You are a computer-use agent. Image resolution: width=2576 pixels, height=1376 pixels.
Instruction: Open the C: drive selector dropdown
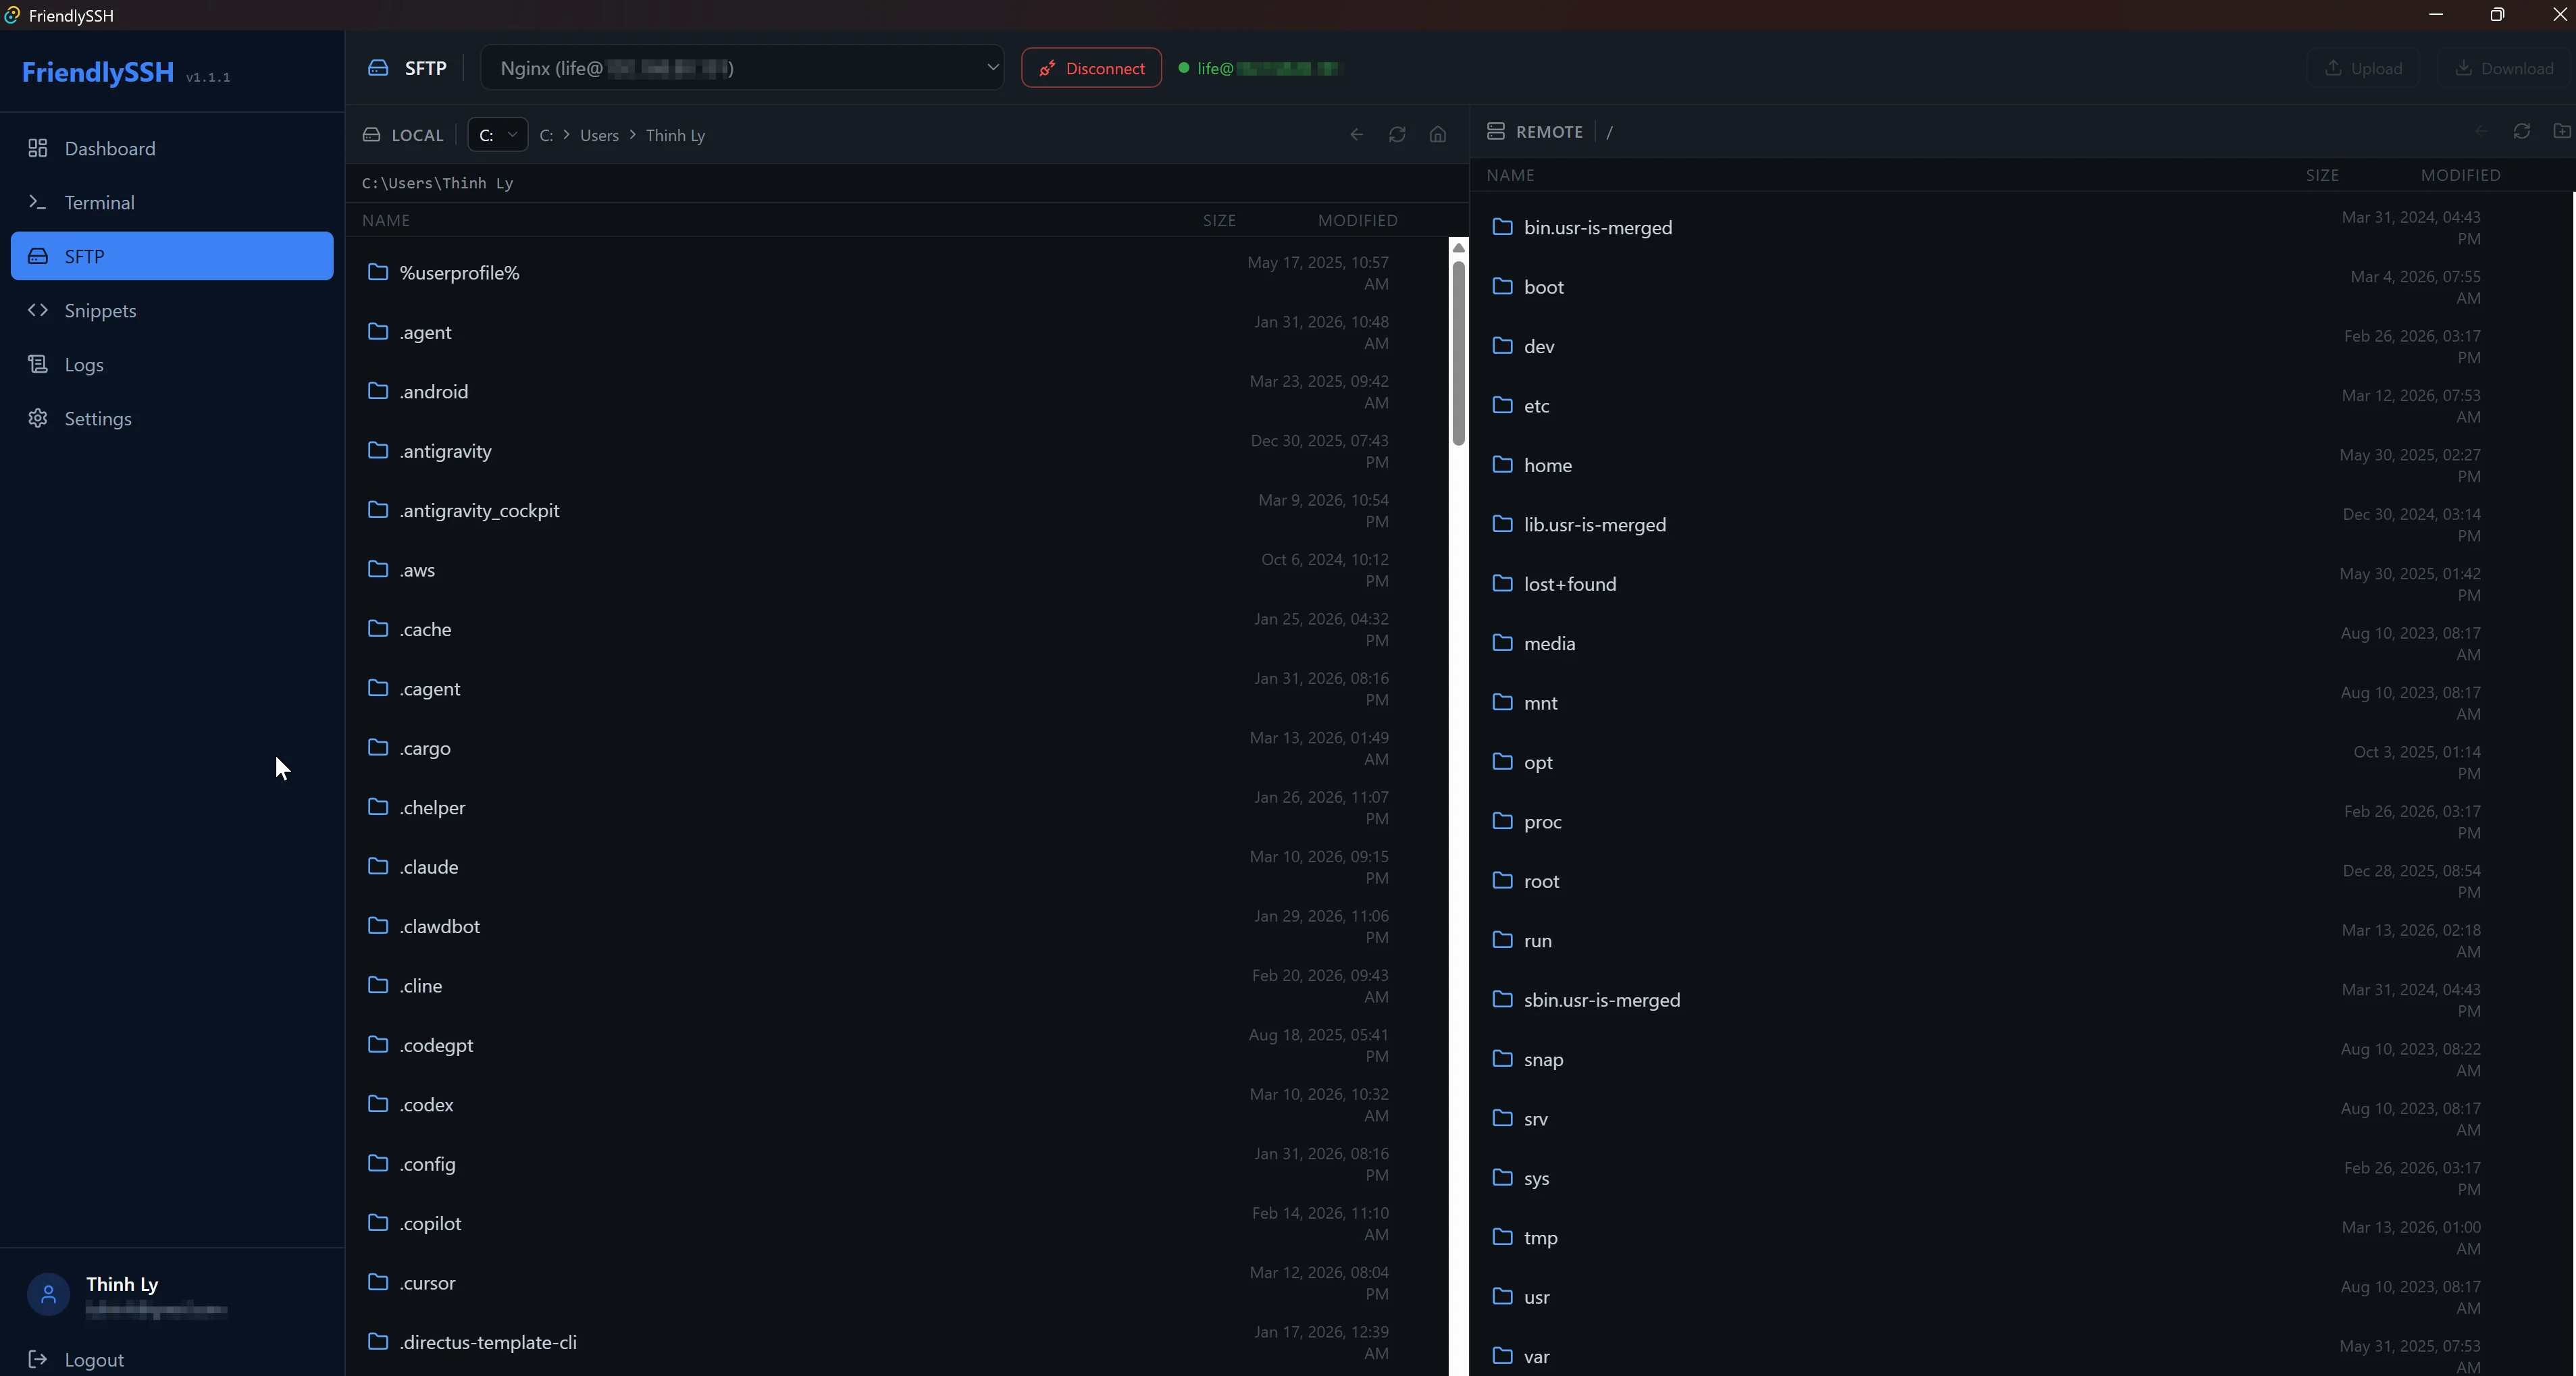coord(497,135)
